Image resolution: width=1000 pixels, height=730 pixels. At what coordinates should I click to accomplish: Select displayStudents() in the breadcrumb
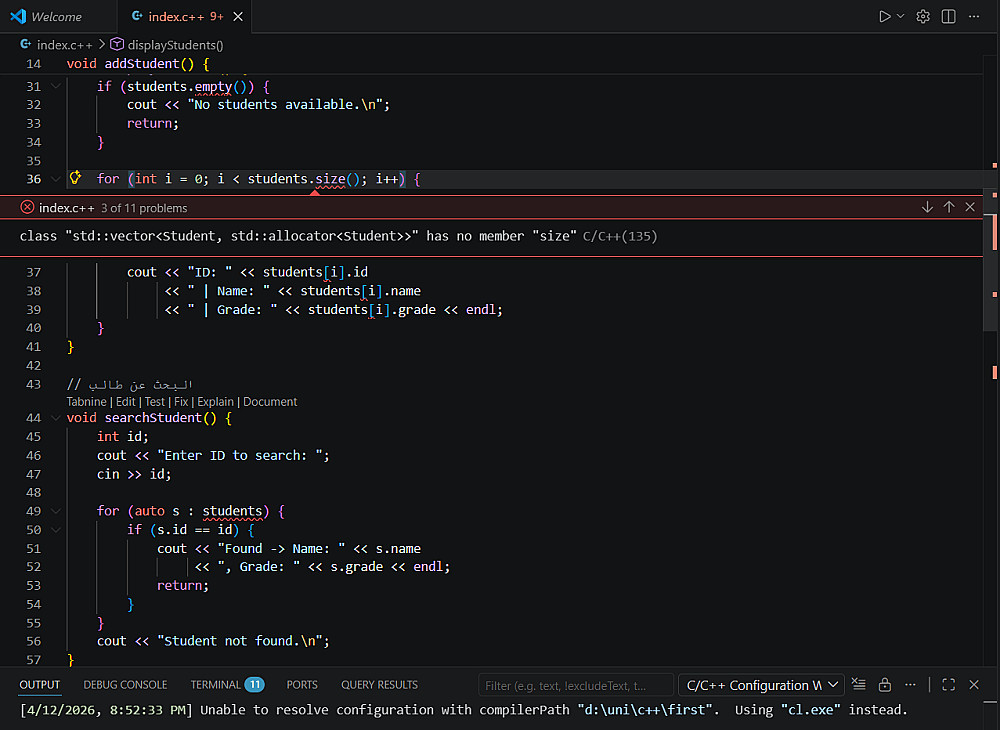coord(174,45)
